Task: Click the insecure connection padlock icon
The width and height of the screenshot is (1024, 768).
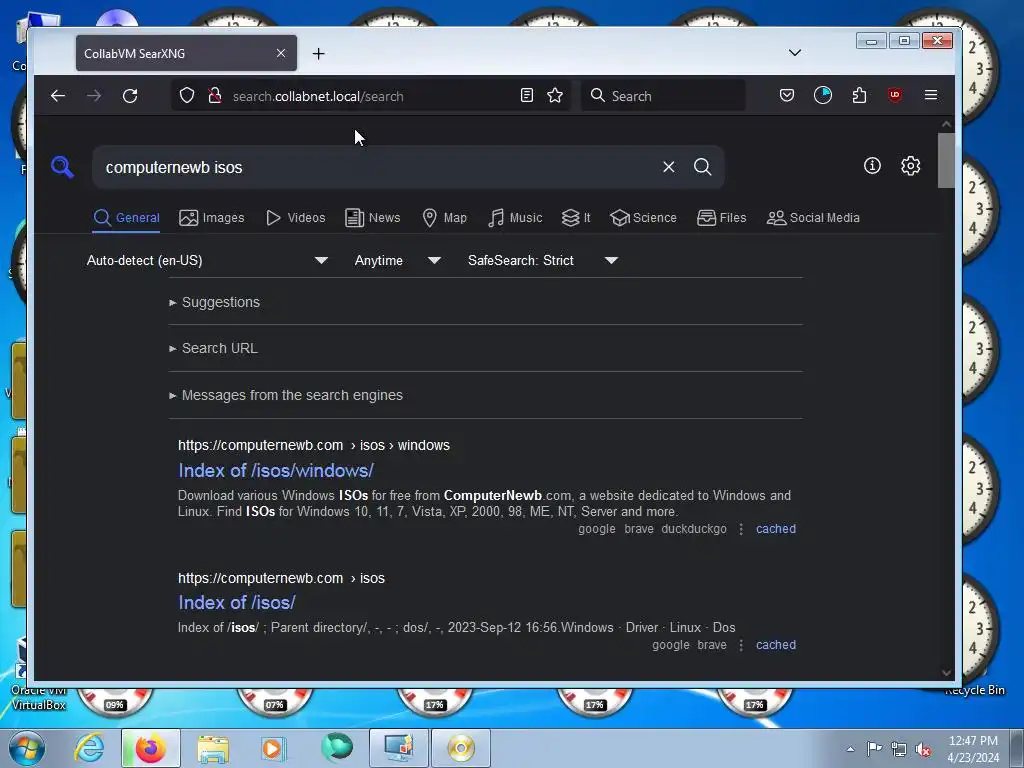Action: [214, 95]
